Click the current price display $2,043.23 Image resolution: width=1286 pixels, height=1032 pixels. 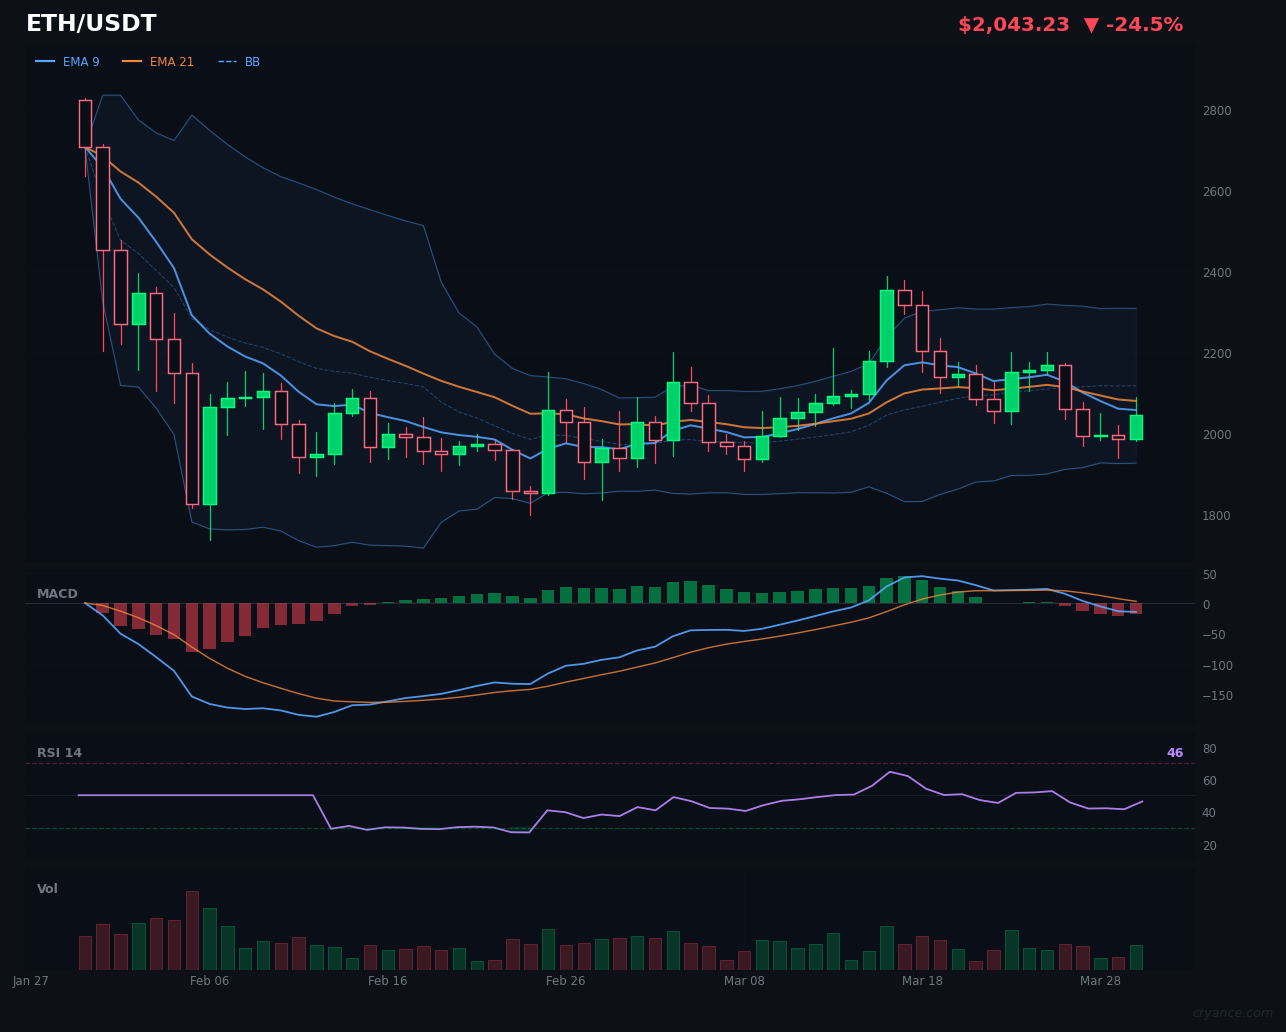point(1013,23)
